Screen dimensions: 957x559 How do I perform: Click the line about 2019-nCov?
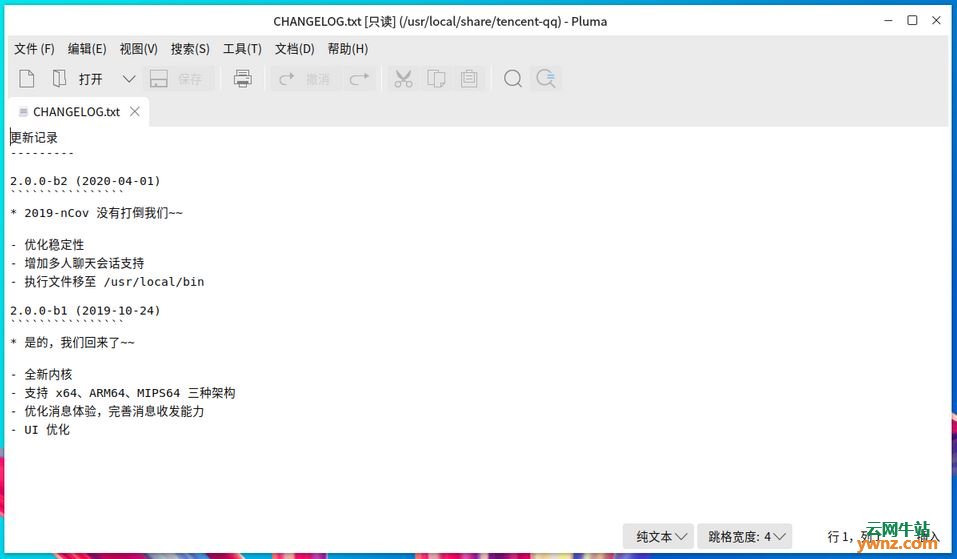96,213
